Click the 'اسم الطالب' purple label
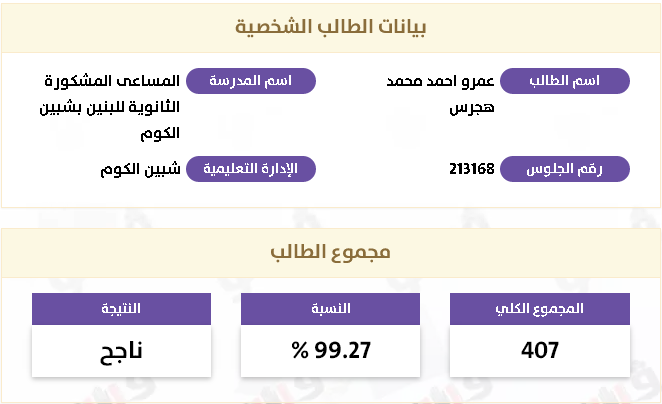 (564, 81)
